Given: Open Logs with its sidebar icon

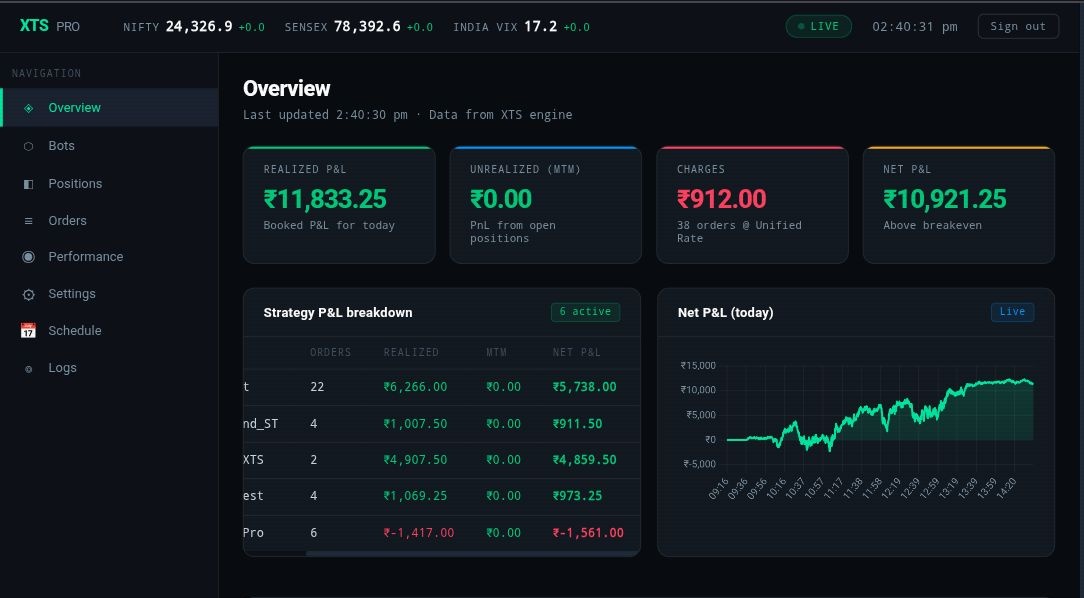Looking at the screenshot, I should point(28,368).
